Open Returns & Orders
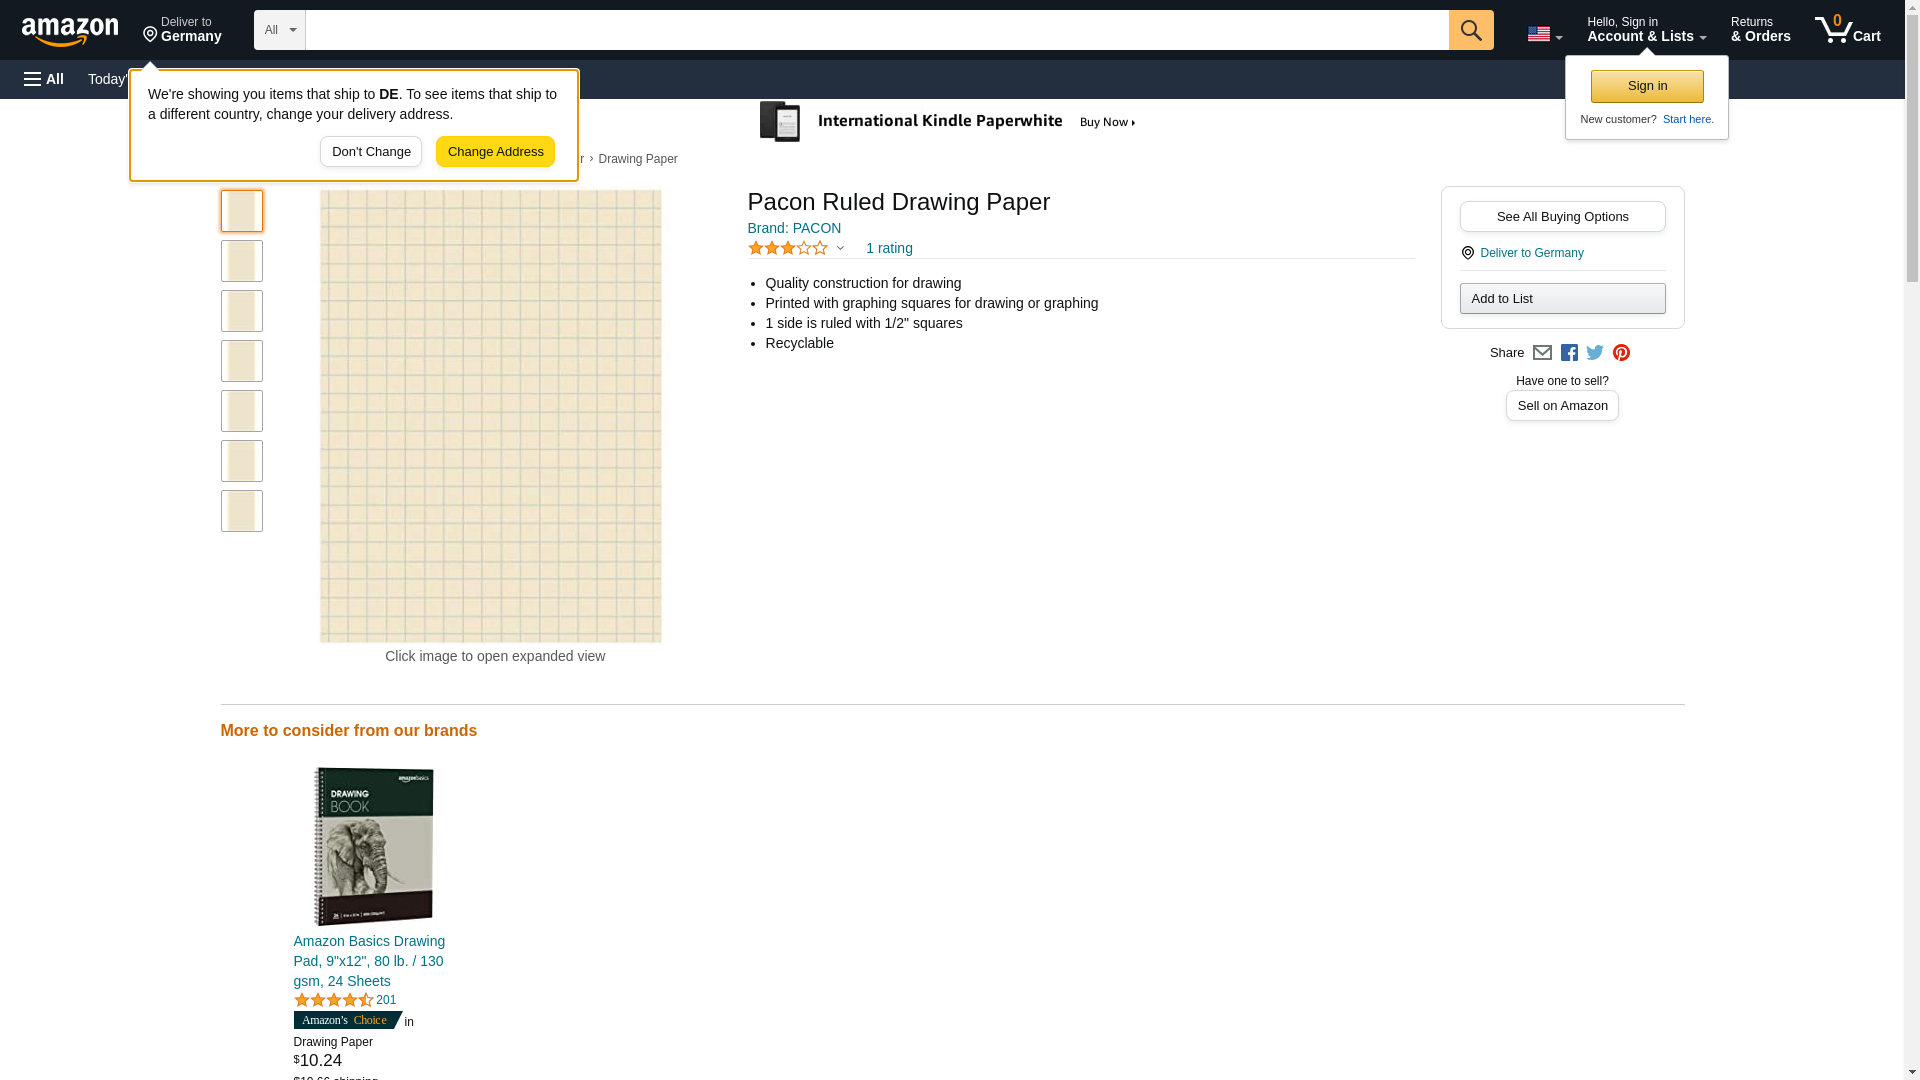This screenshot has height=1080, width=1920. (x=1760, y=30)
